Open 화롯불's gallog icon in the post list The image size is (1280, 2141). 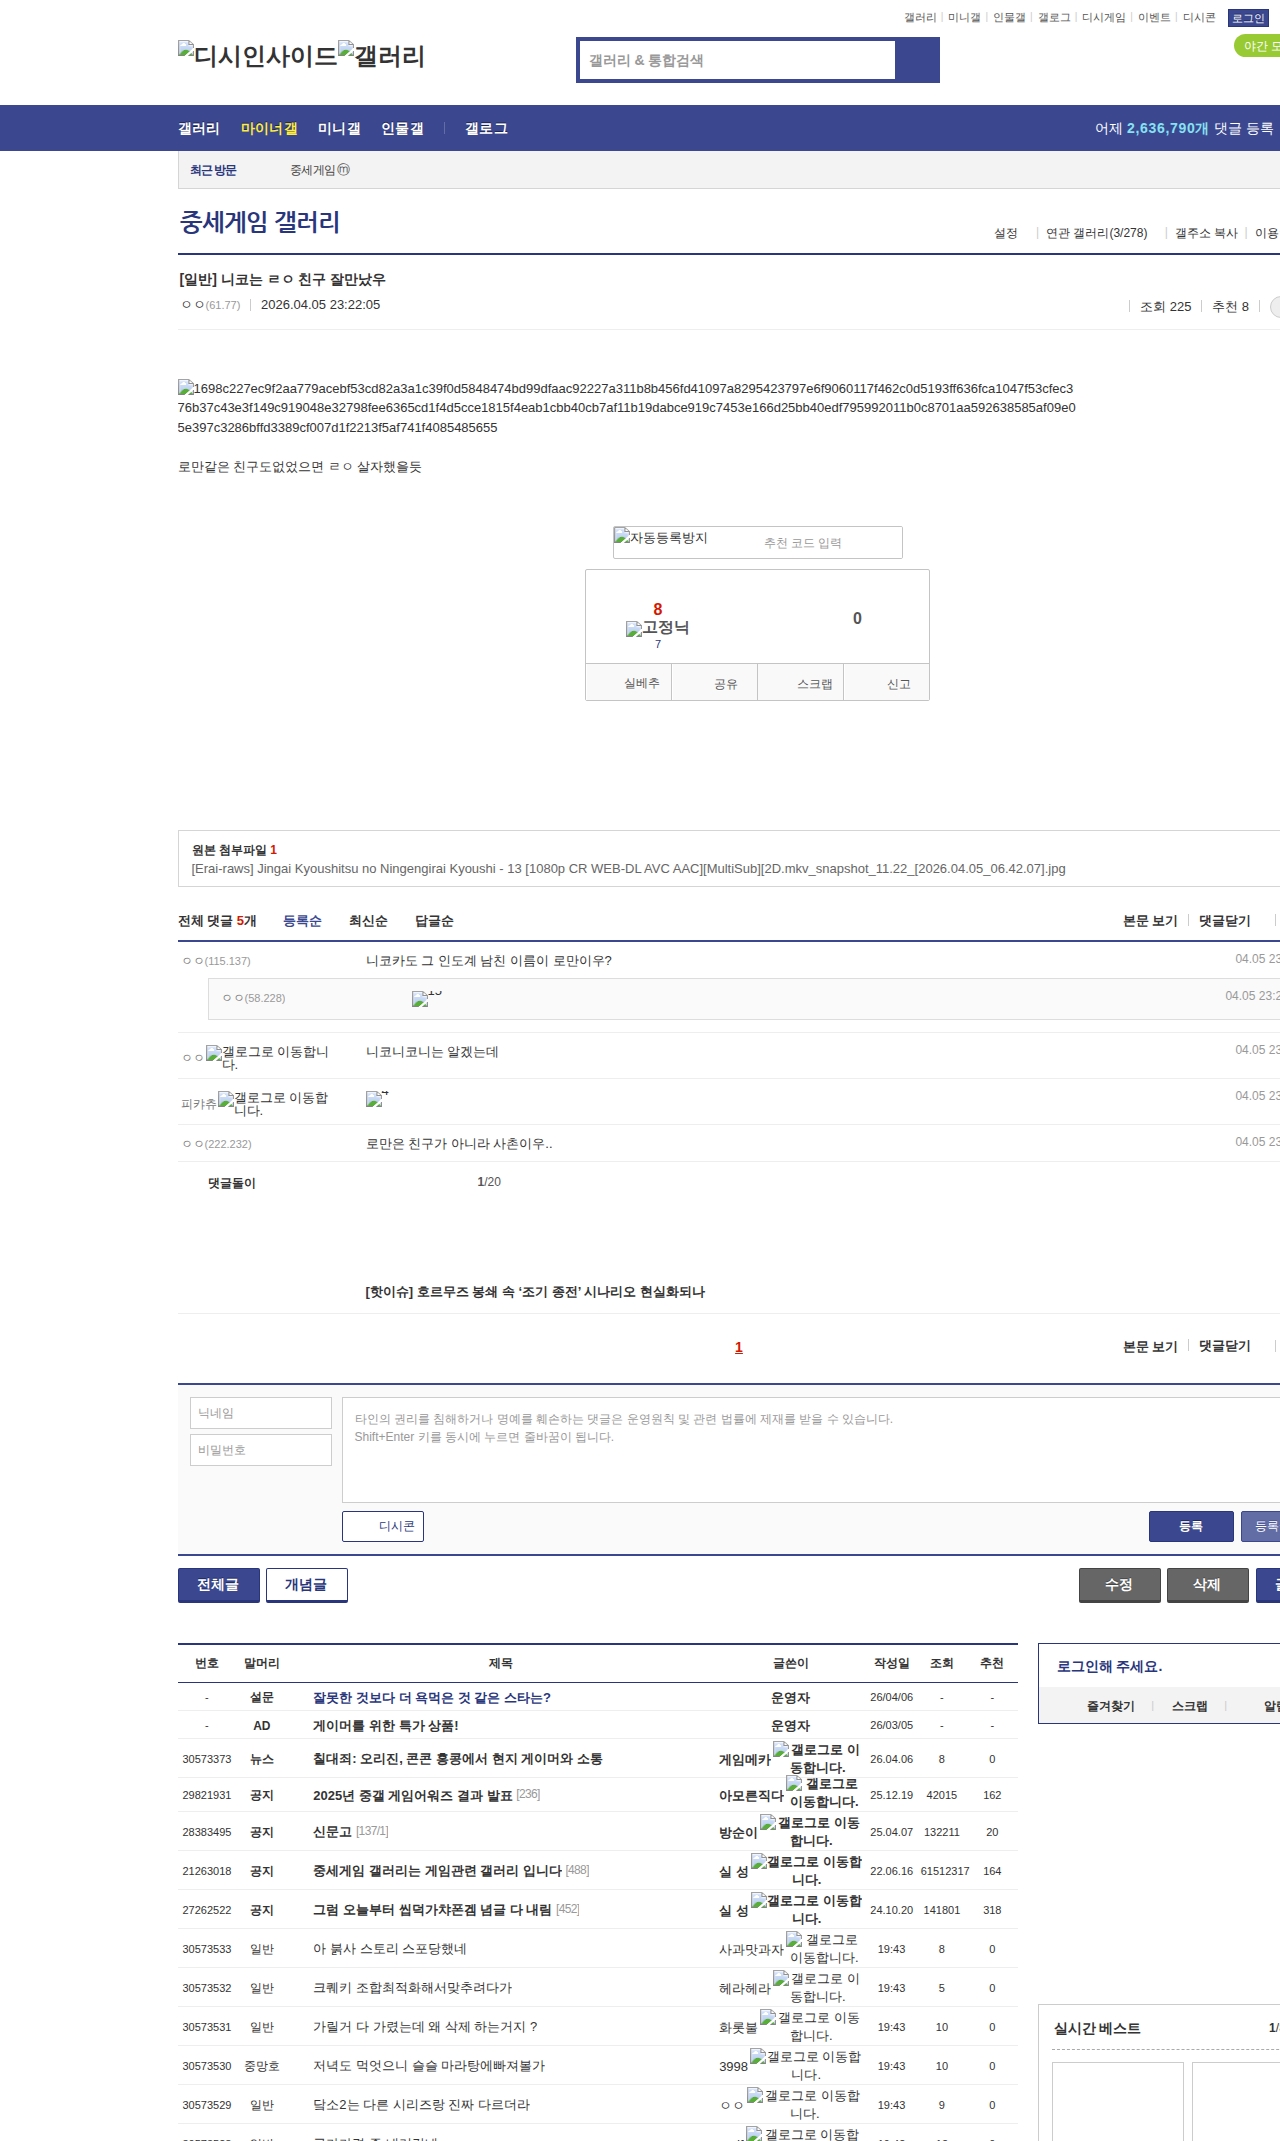810,2026
